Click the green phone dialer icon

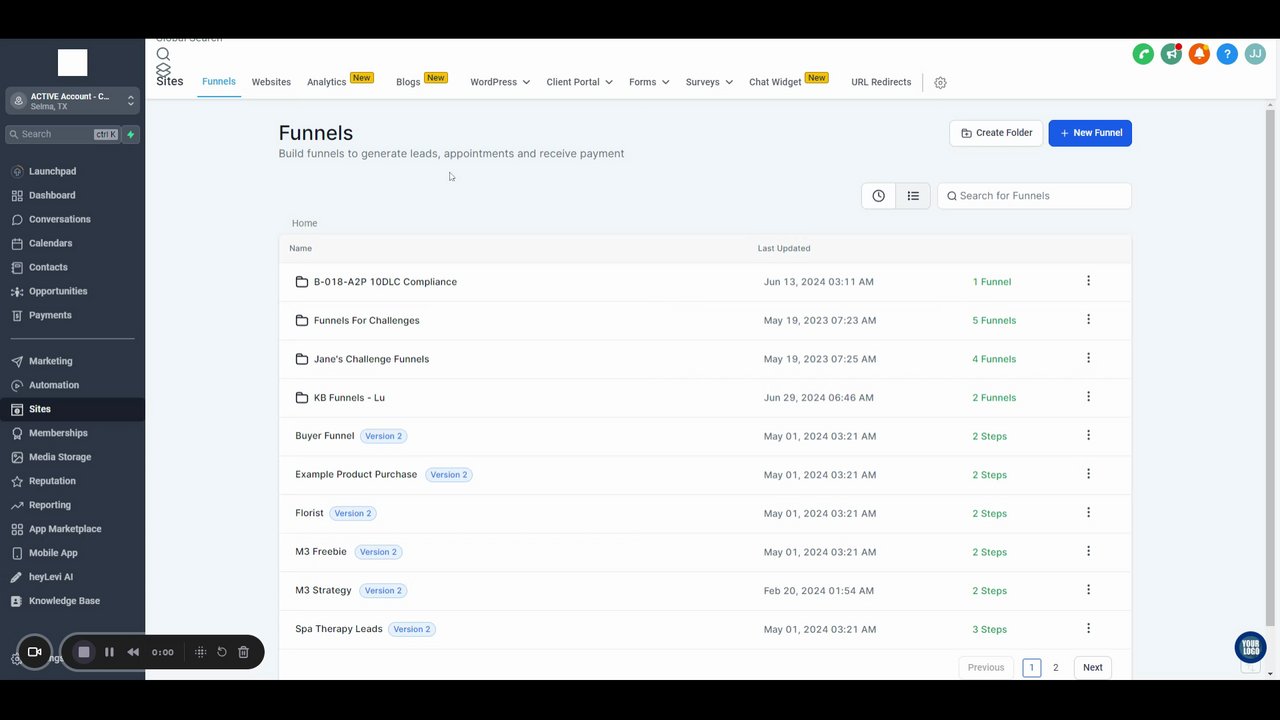(x=1143, y=54)
